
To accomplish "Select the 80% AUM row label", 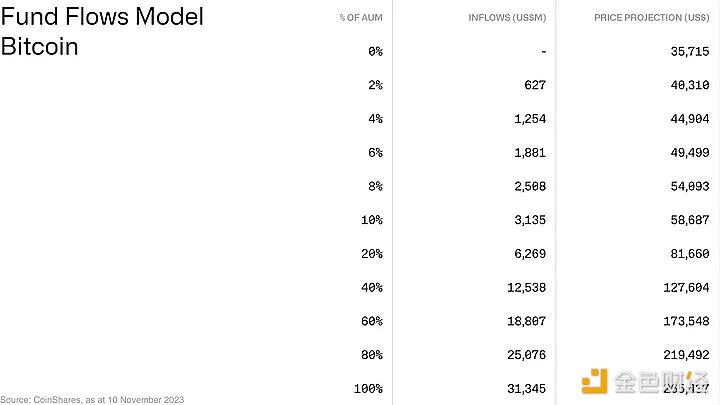I will point(370,354).
